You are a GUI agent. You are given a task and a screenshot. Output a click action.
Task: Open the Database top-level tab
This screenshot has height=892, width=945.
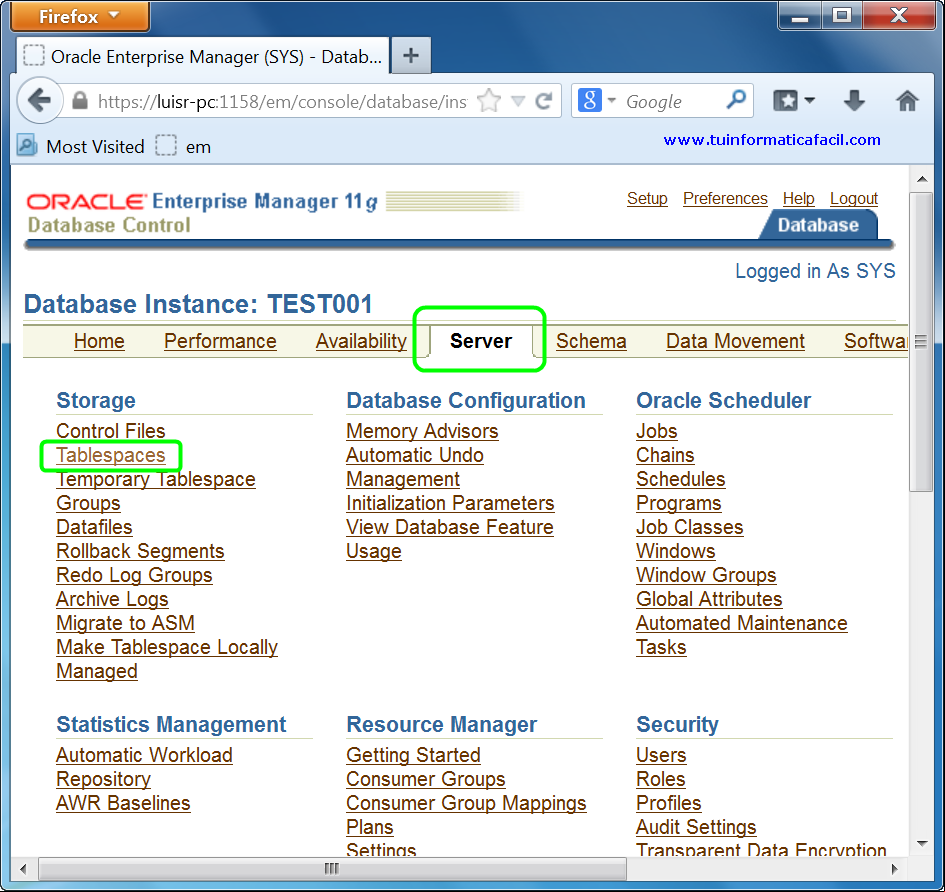click(x=818, y=225)
